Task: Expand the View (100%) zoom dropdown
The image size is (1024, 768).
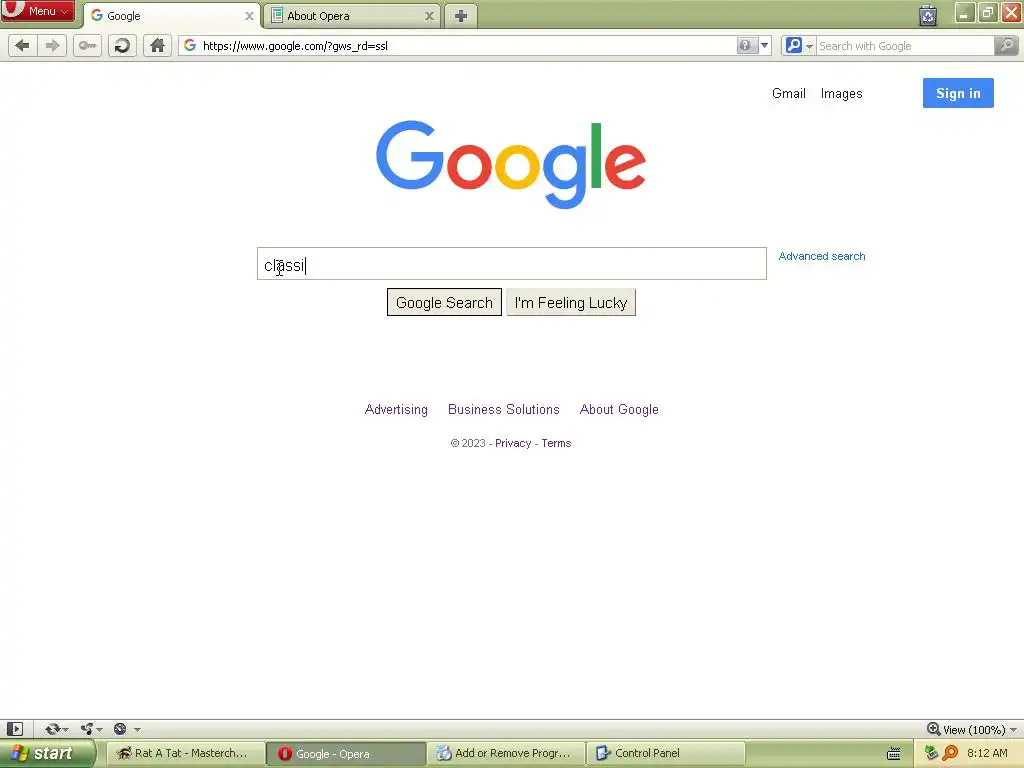Action: 1013,729
